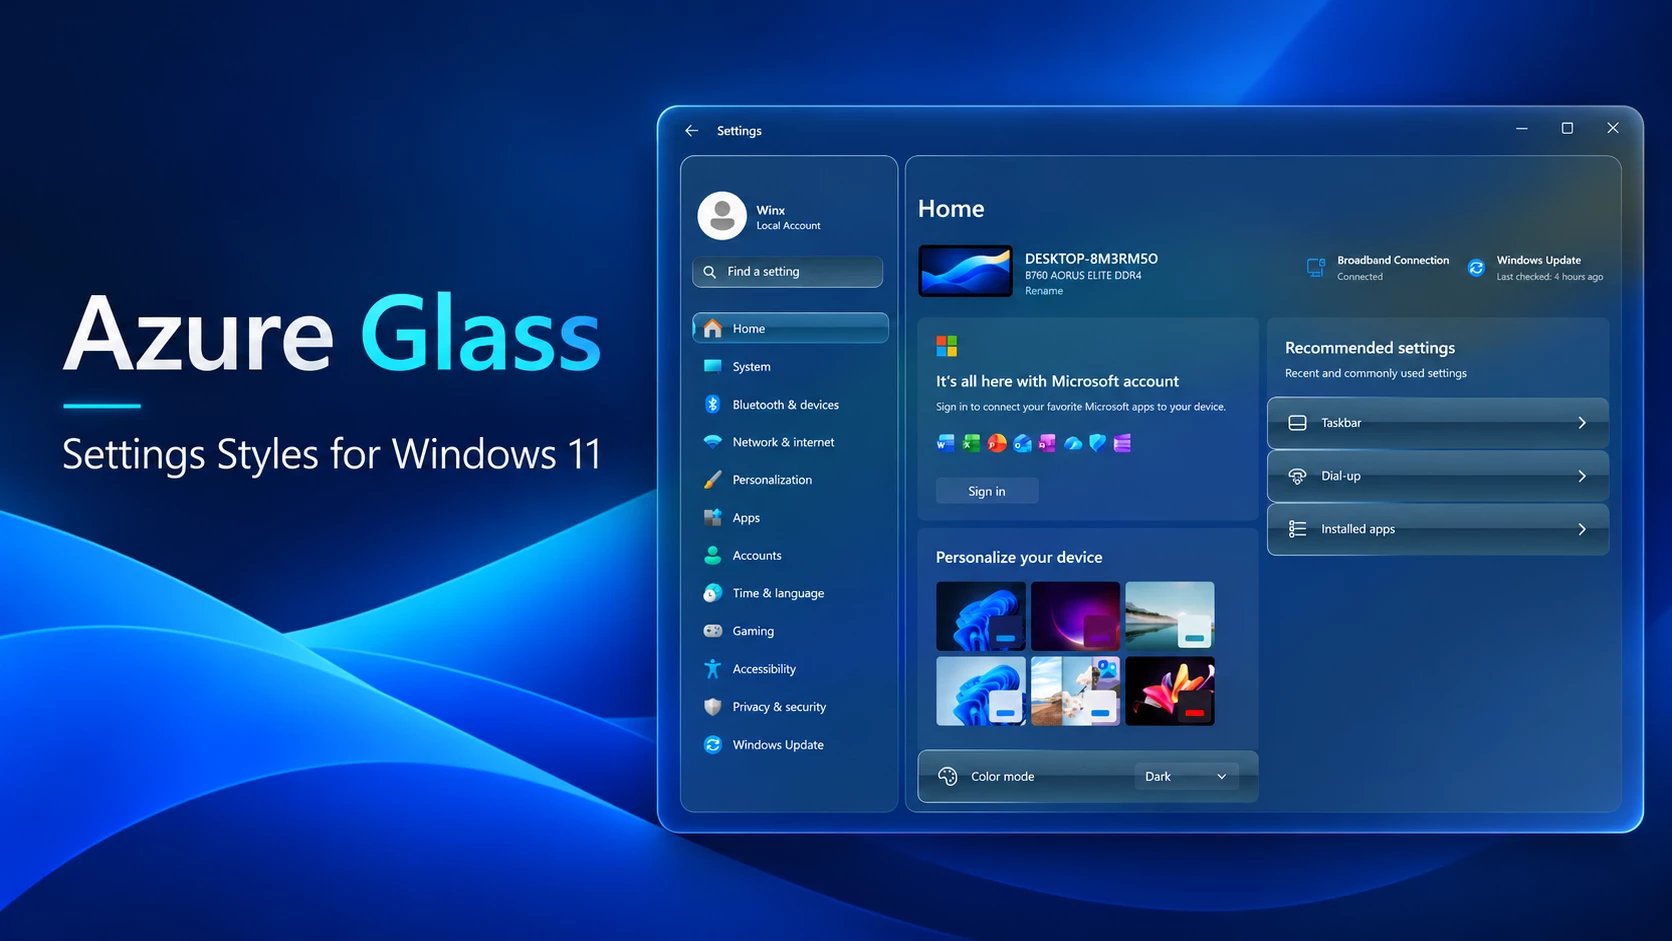This screenshot has height=941, width=1672.
Task: Open the Color mode Dark dropdown
Action: point(1186,777)
